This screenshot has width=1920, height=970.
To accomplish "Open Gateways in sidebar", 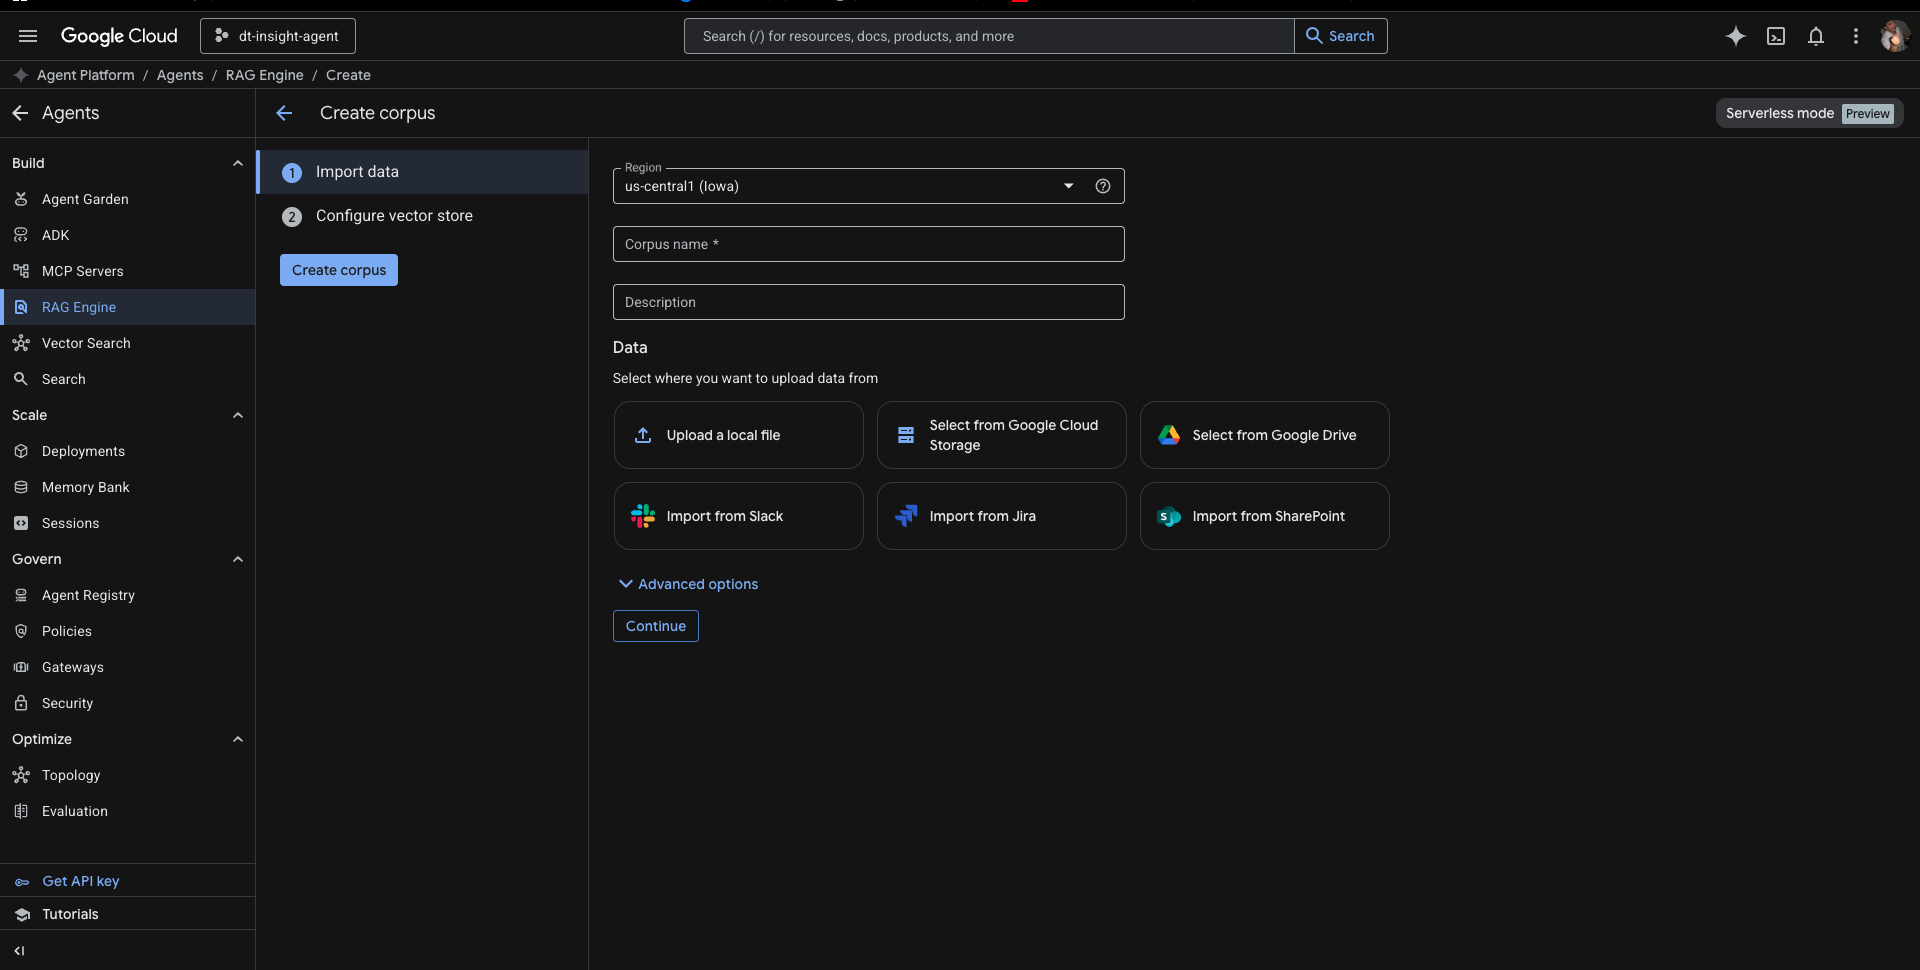I will pyautogui.click(x=128, y=667).
